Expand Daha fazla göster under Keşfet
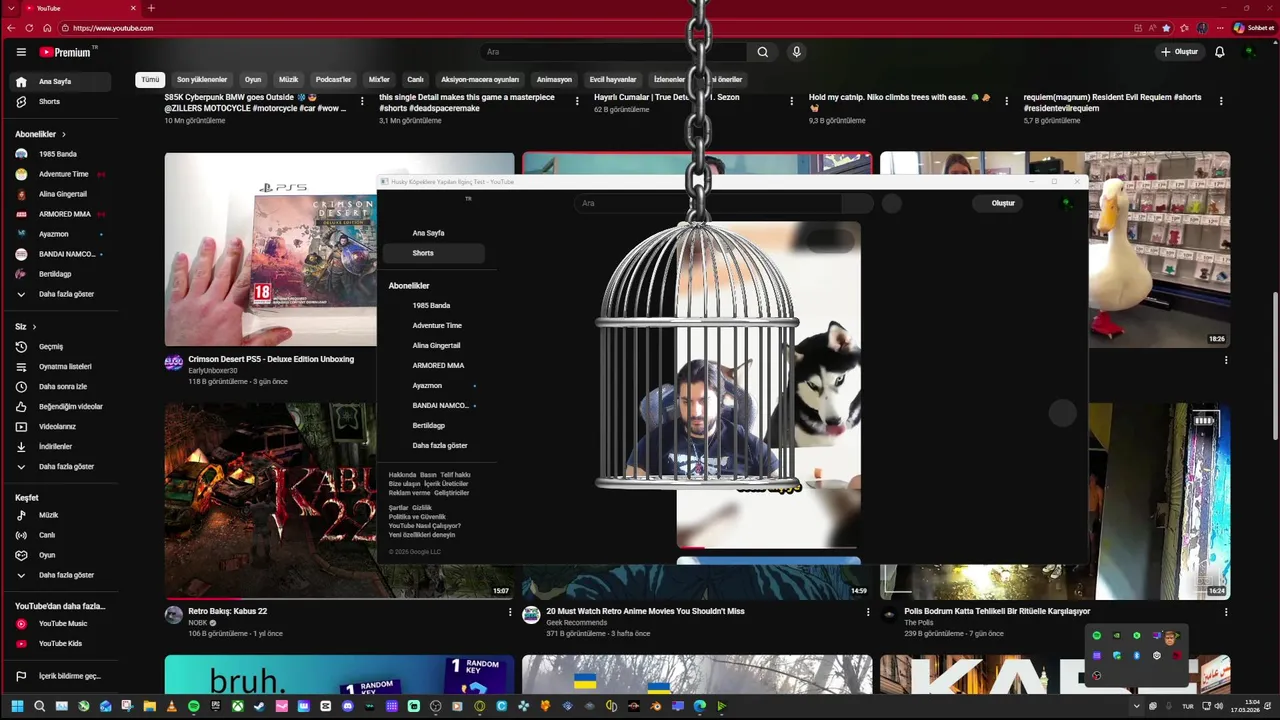Screen dimensions: 1280x720 60,575
